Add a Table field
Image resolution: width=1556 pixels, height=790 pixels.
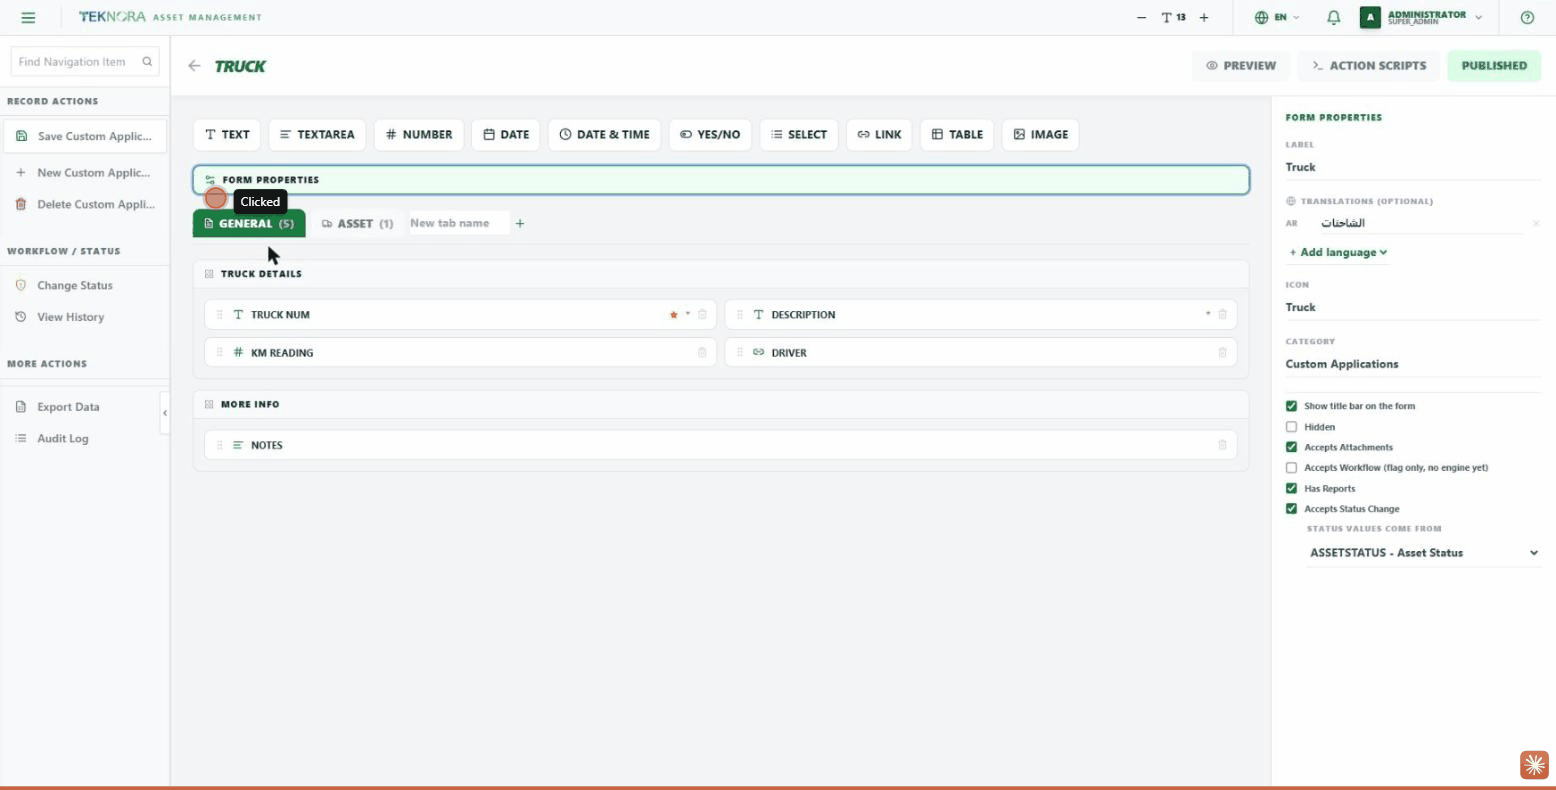click(x=957, y=134)
